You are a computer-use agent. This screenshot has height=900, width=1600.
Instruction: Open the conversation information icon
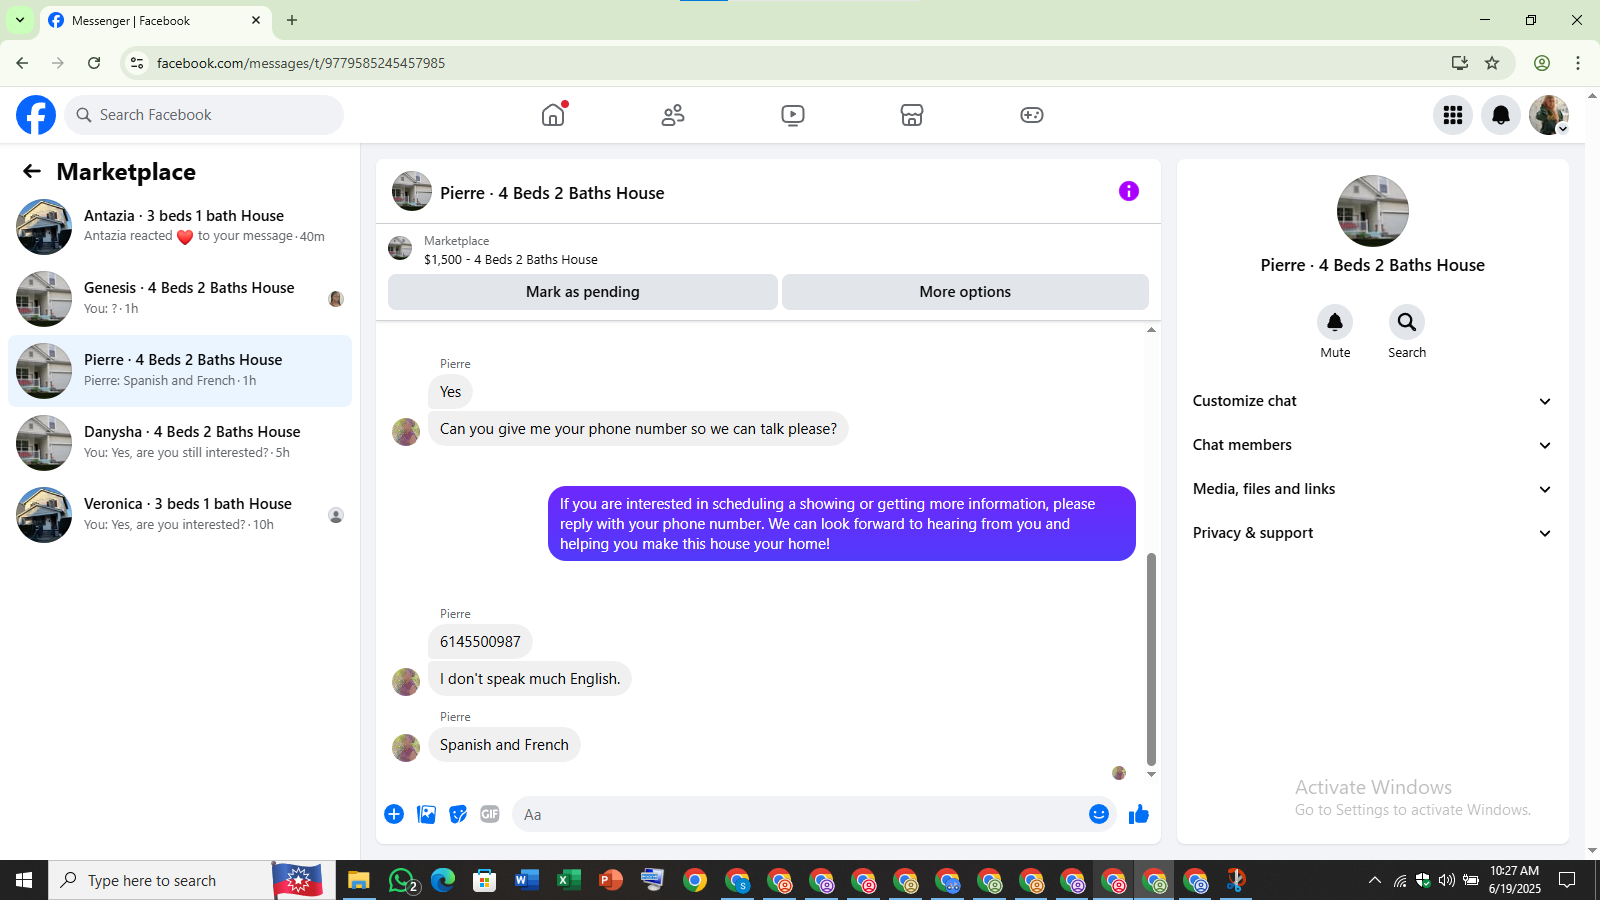click(1129, 191)
